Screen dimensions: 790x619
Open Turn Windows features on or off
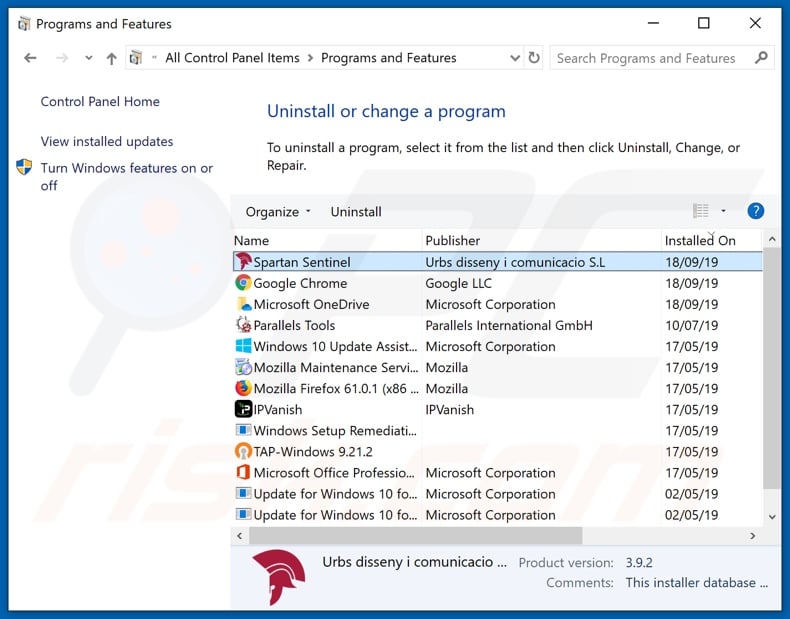[x=126, y=176]
